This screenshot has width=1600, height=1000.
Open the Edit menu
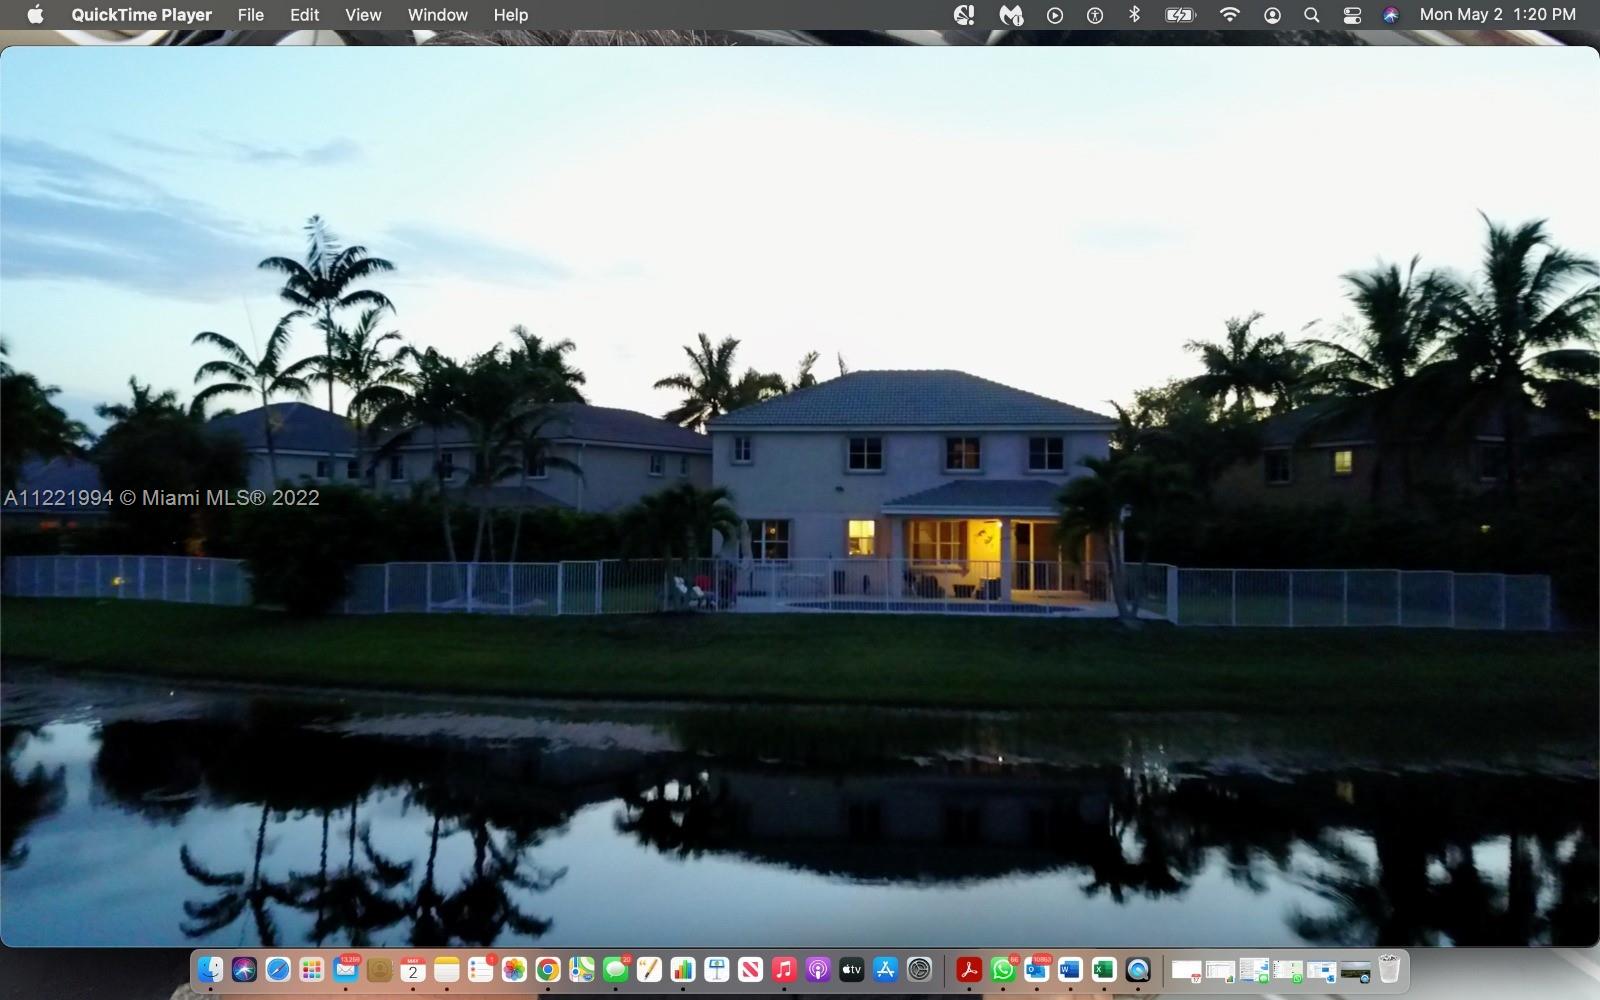click(304, 15)
